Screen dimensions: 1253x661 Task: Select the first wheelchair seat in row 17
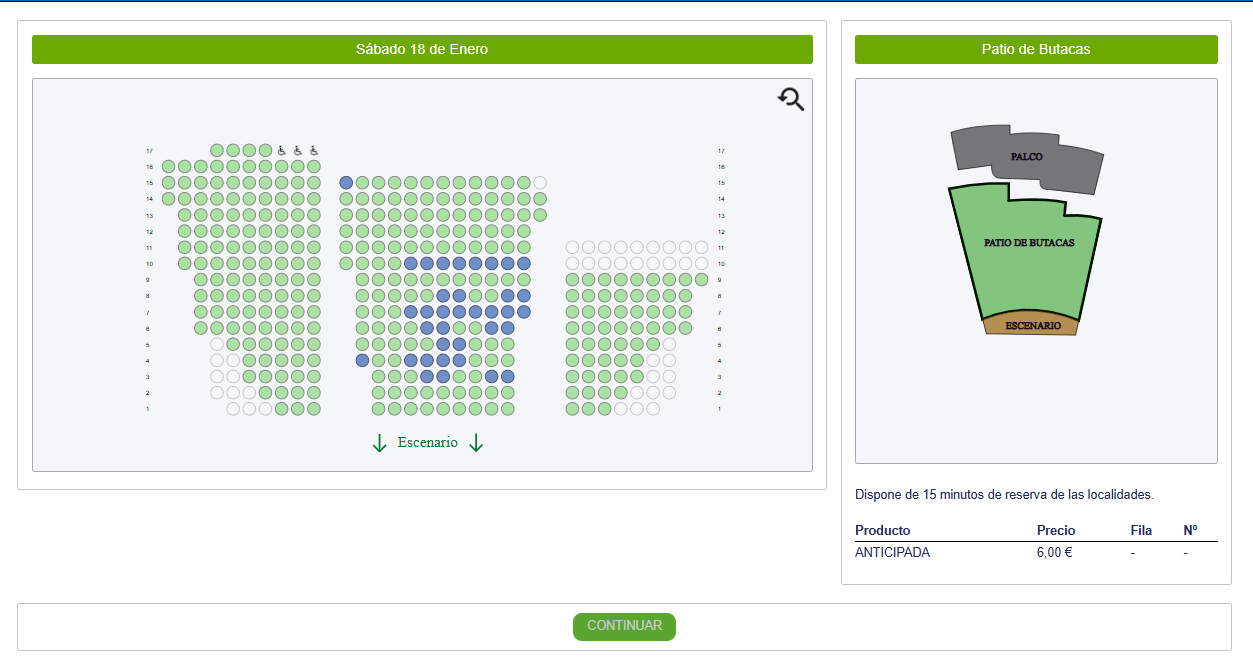[x=282, y=151]
